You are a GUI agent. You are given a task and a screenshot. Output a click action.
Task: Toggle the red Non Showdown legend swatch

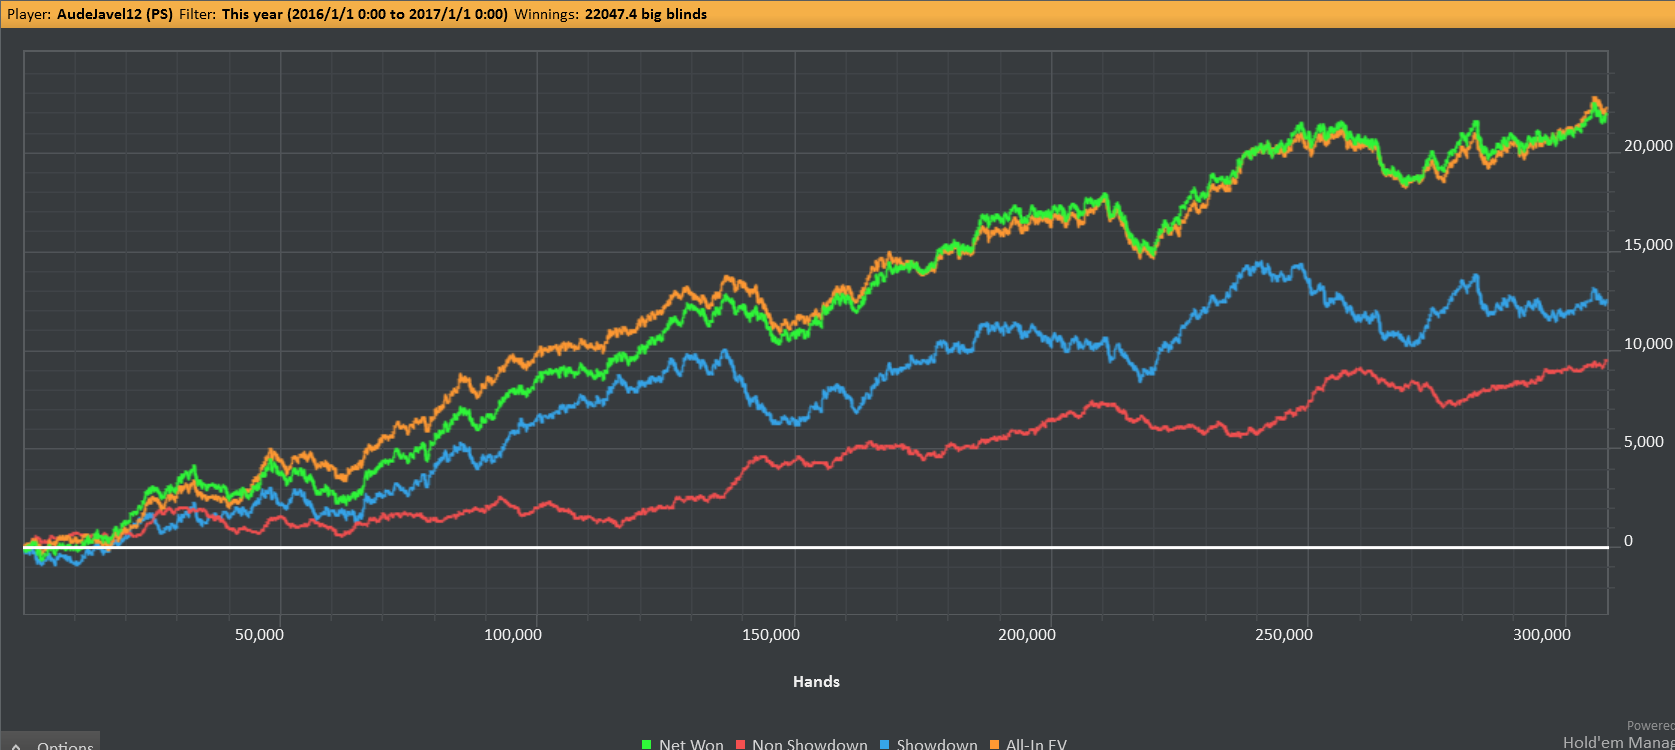[740, 745]
